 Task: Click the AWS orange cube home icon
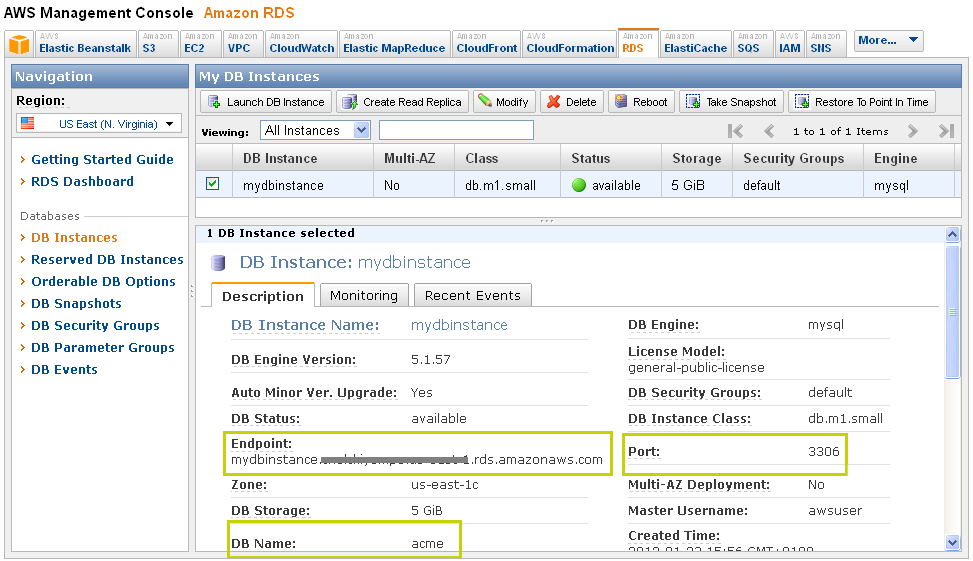[19, 45]
